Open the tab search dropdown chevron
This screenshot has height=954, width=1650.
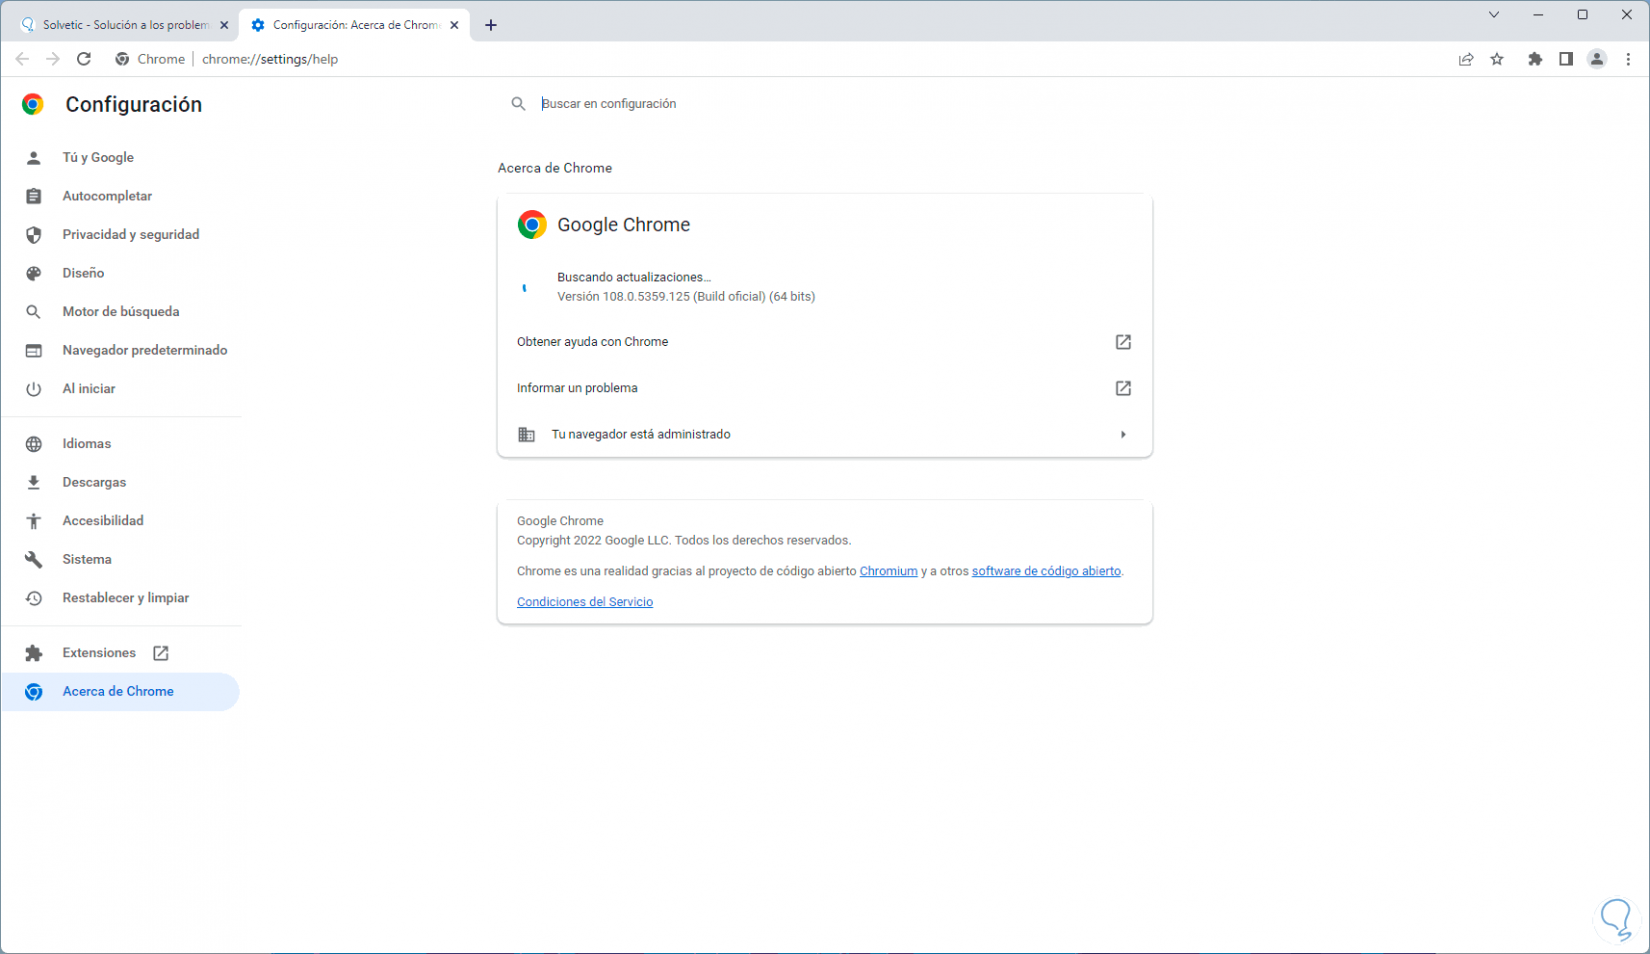pos(1494,15)
